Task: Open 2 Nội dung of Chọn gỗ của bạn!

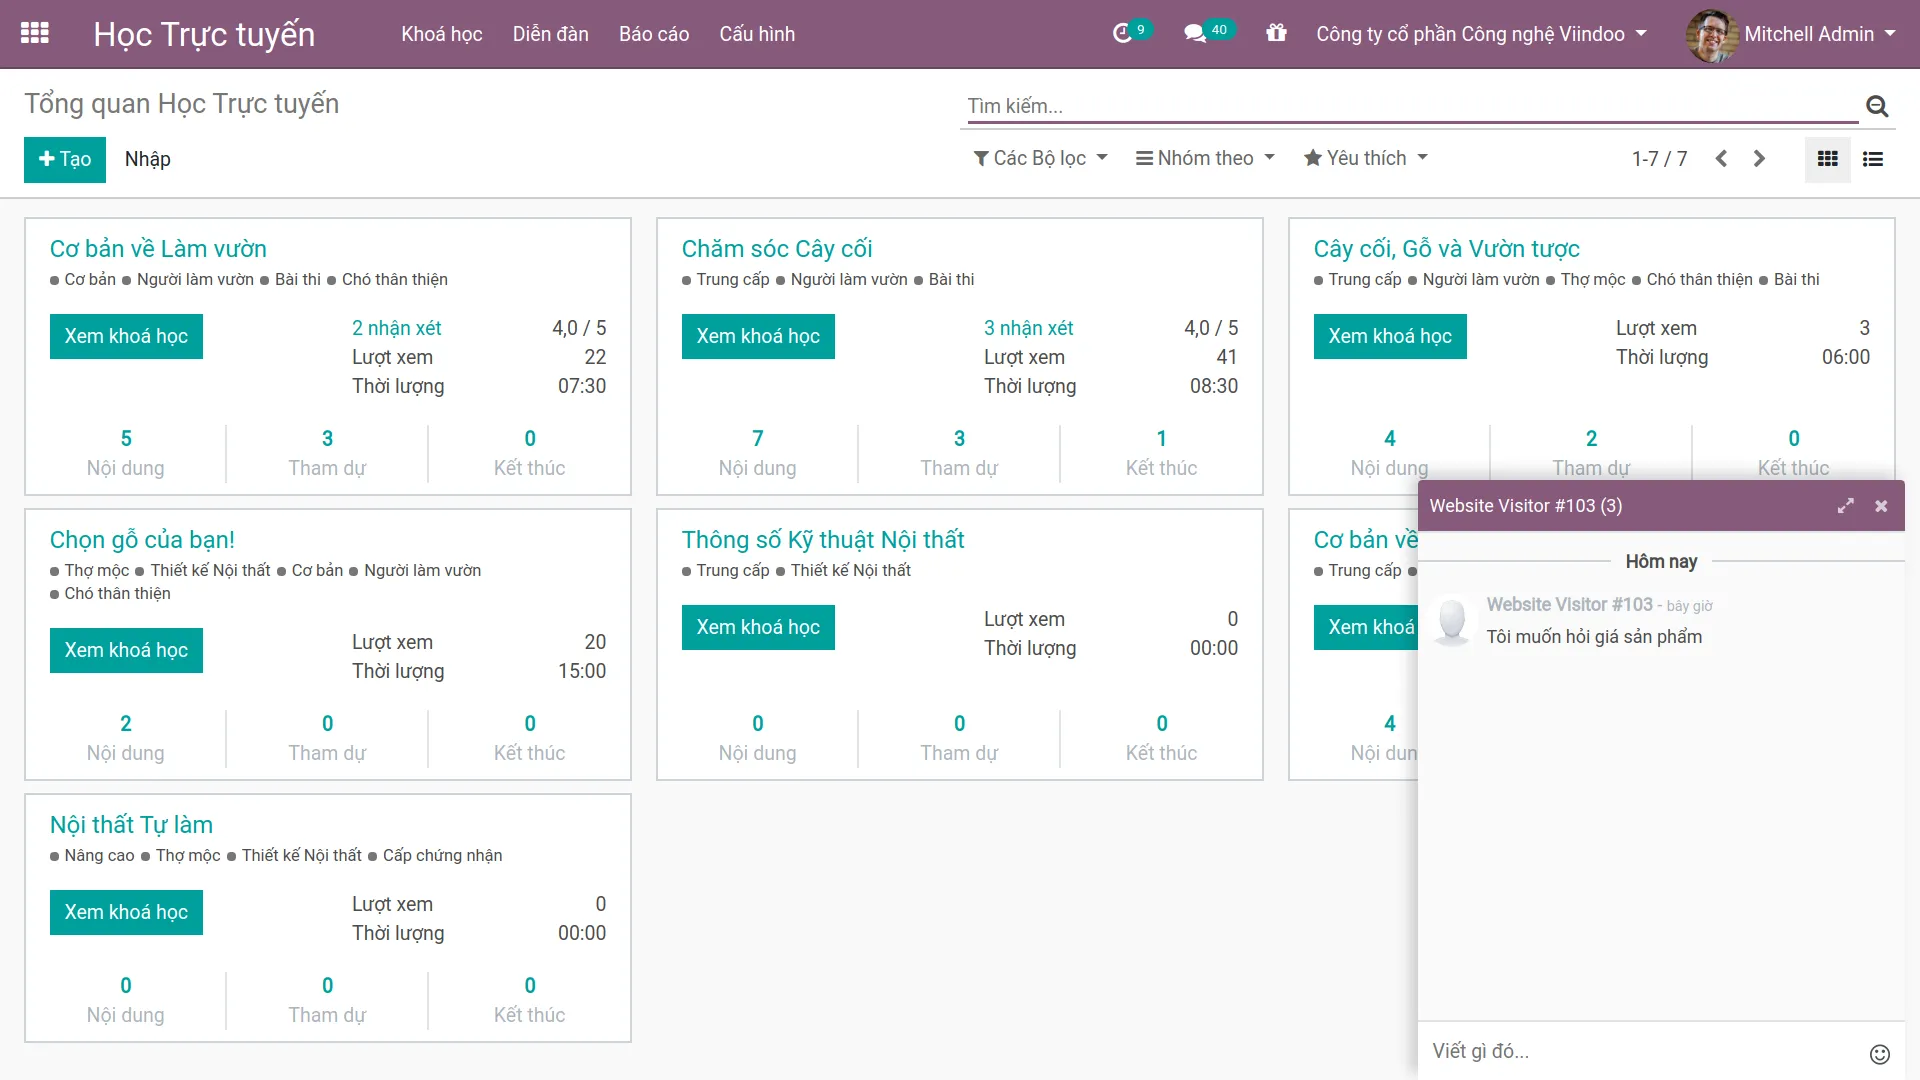Action: coord(126,738)
